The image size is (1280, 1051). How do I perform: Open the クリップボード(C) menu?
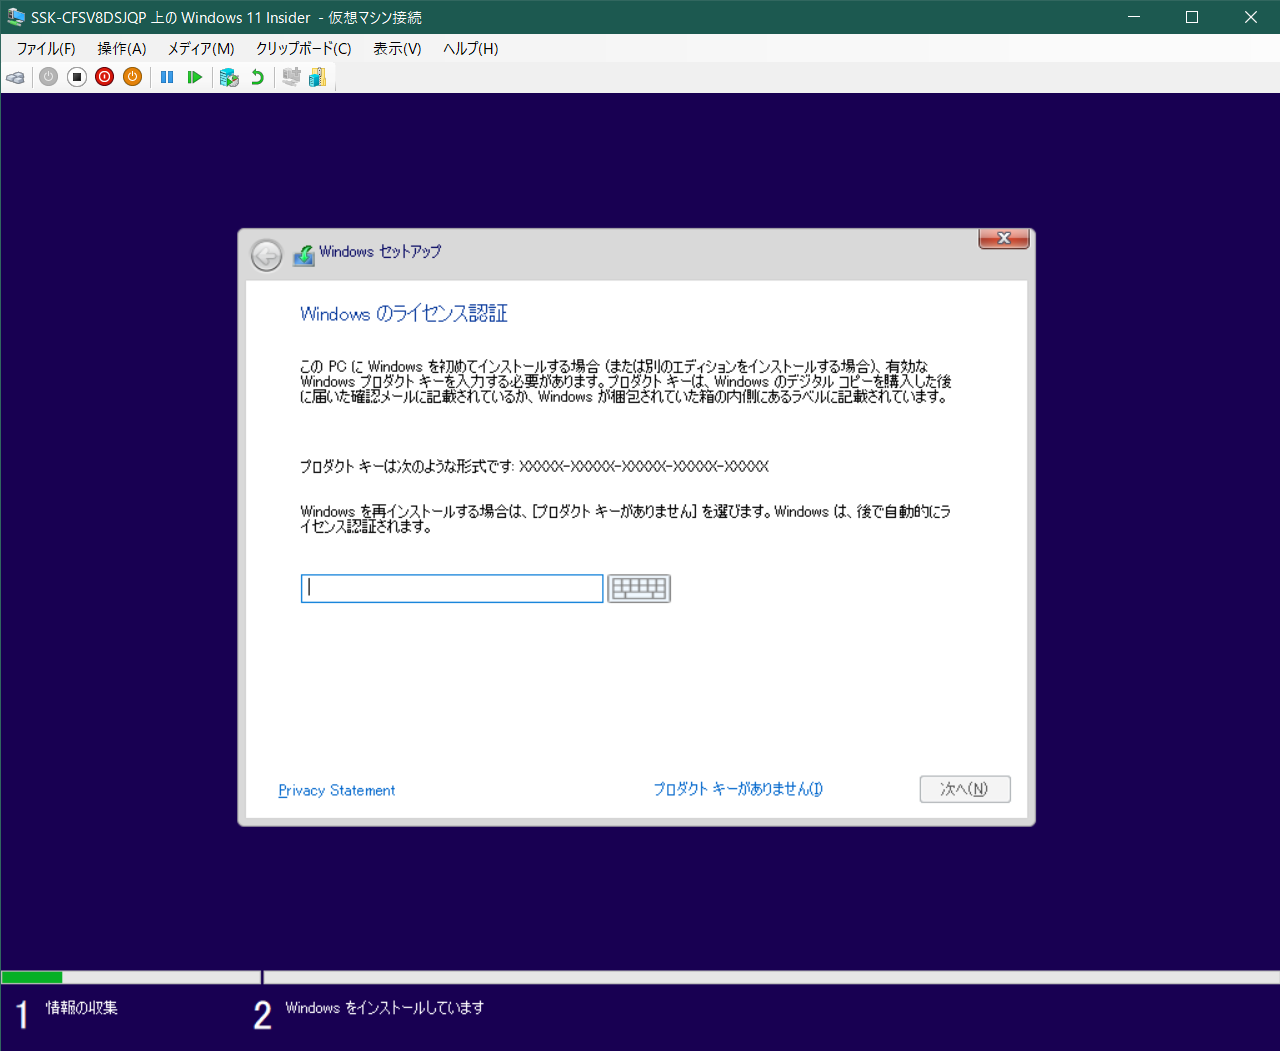[x=304, y=48]
